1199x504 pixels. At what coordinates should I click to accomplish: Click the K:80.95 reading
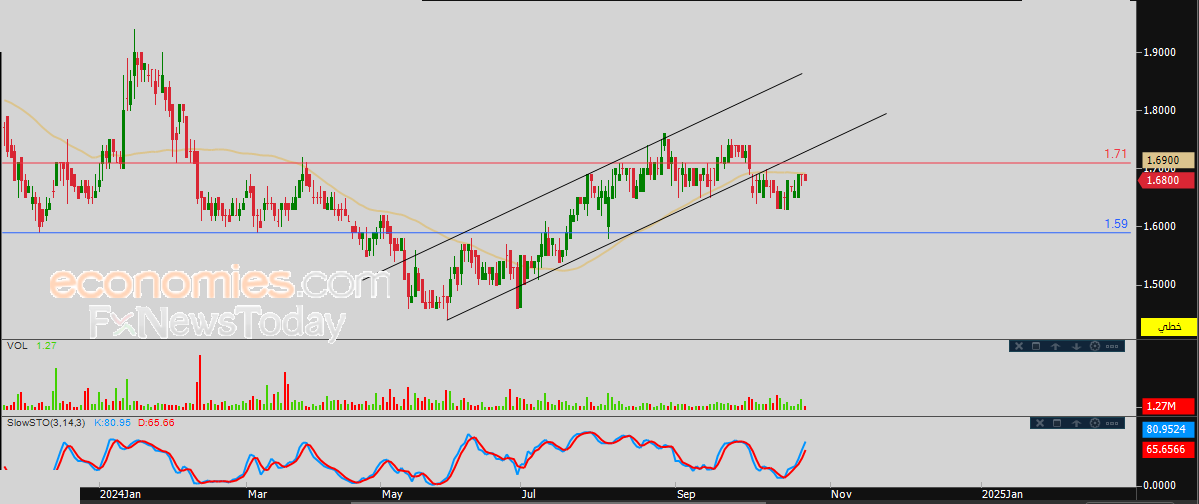pos(113,422)
